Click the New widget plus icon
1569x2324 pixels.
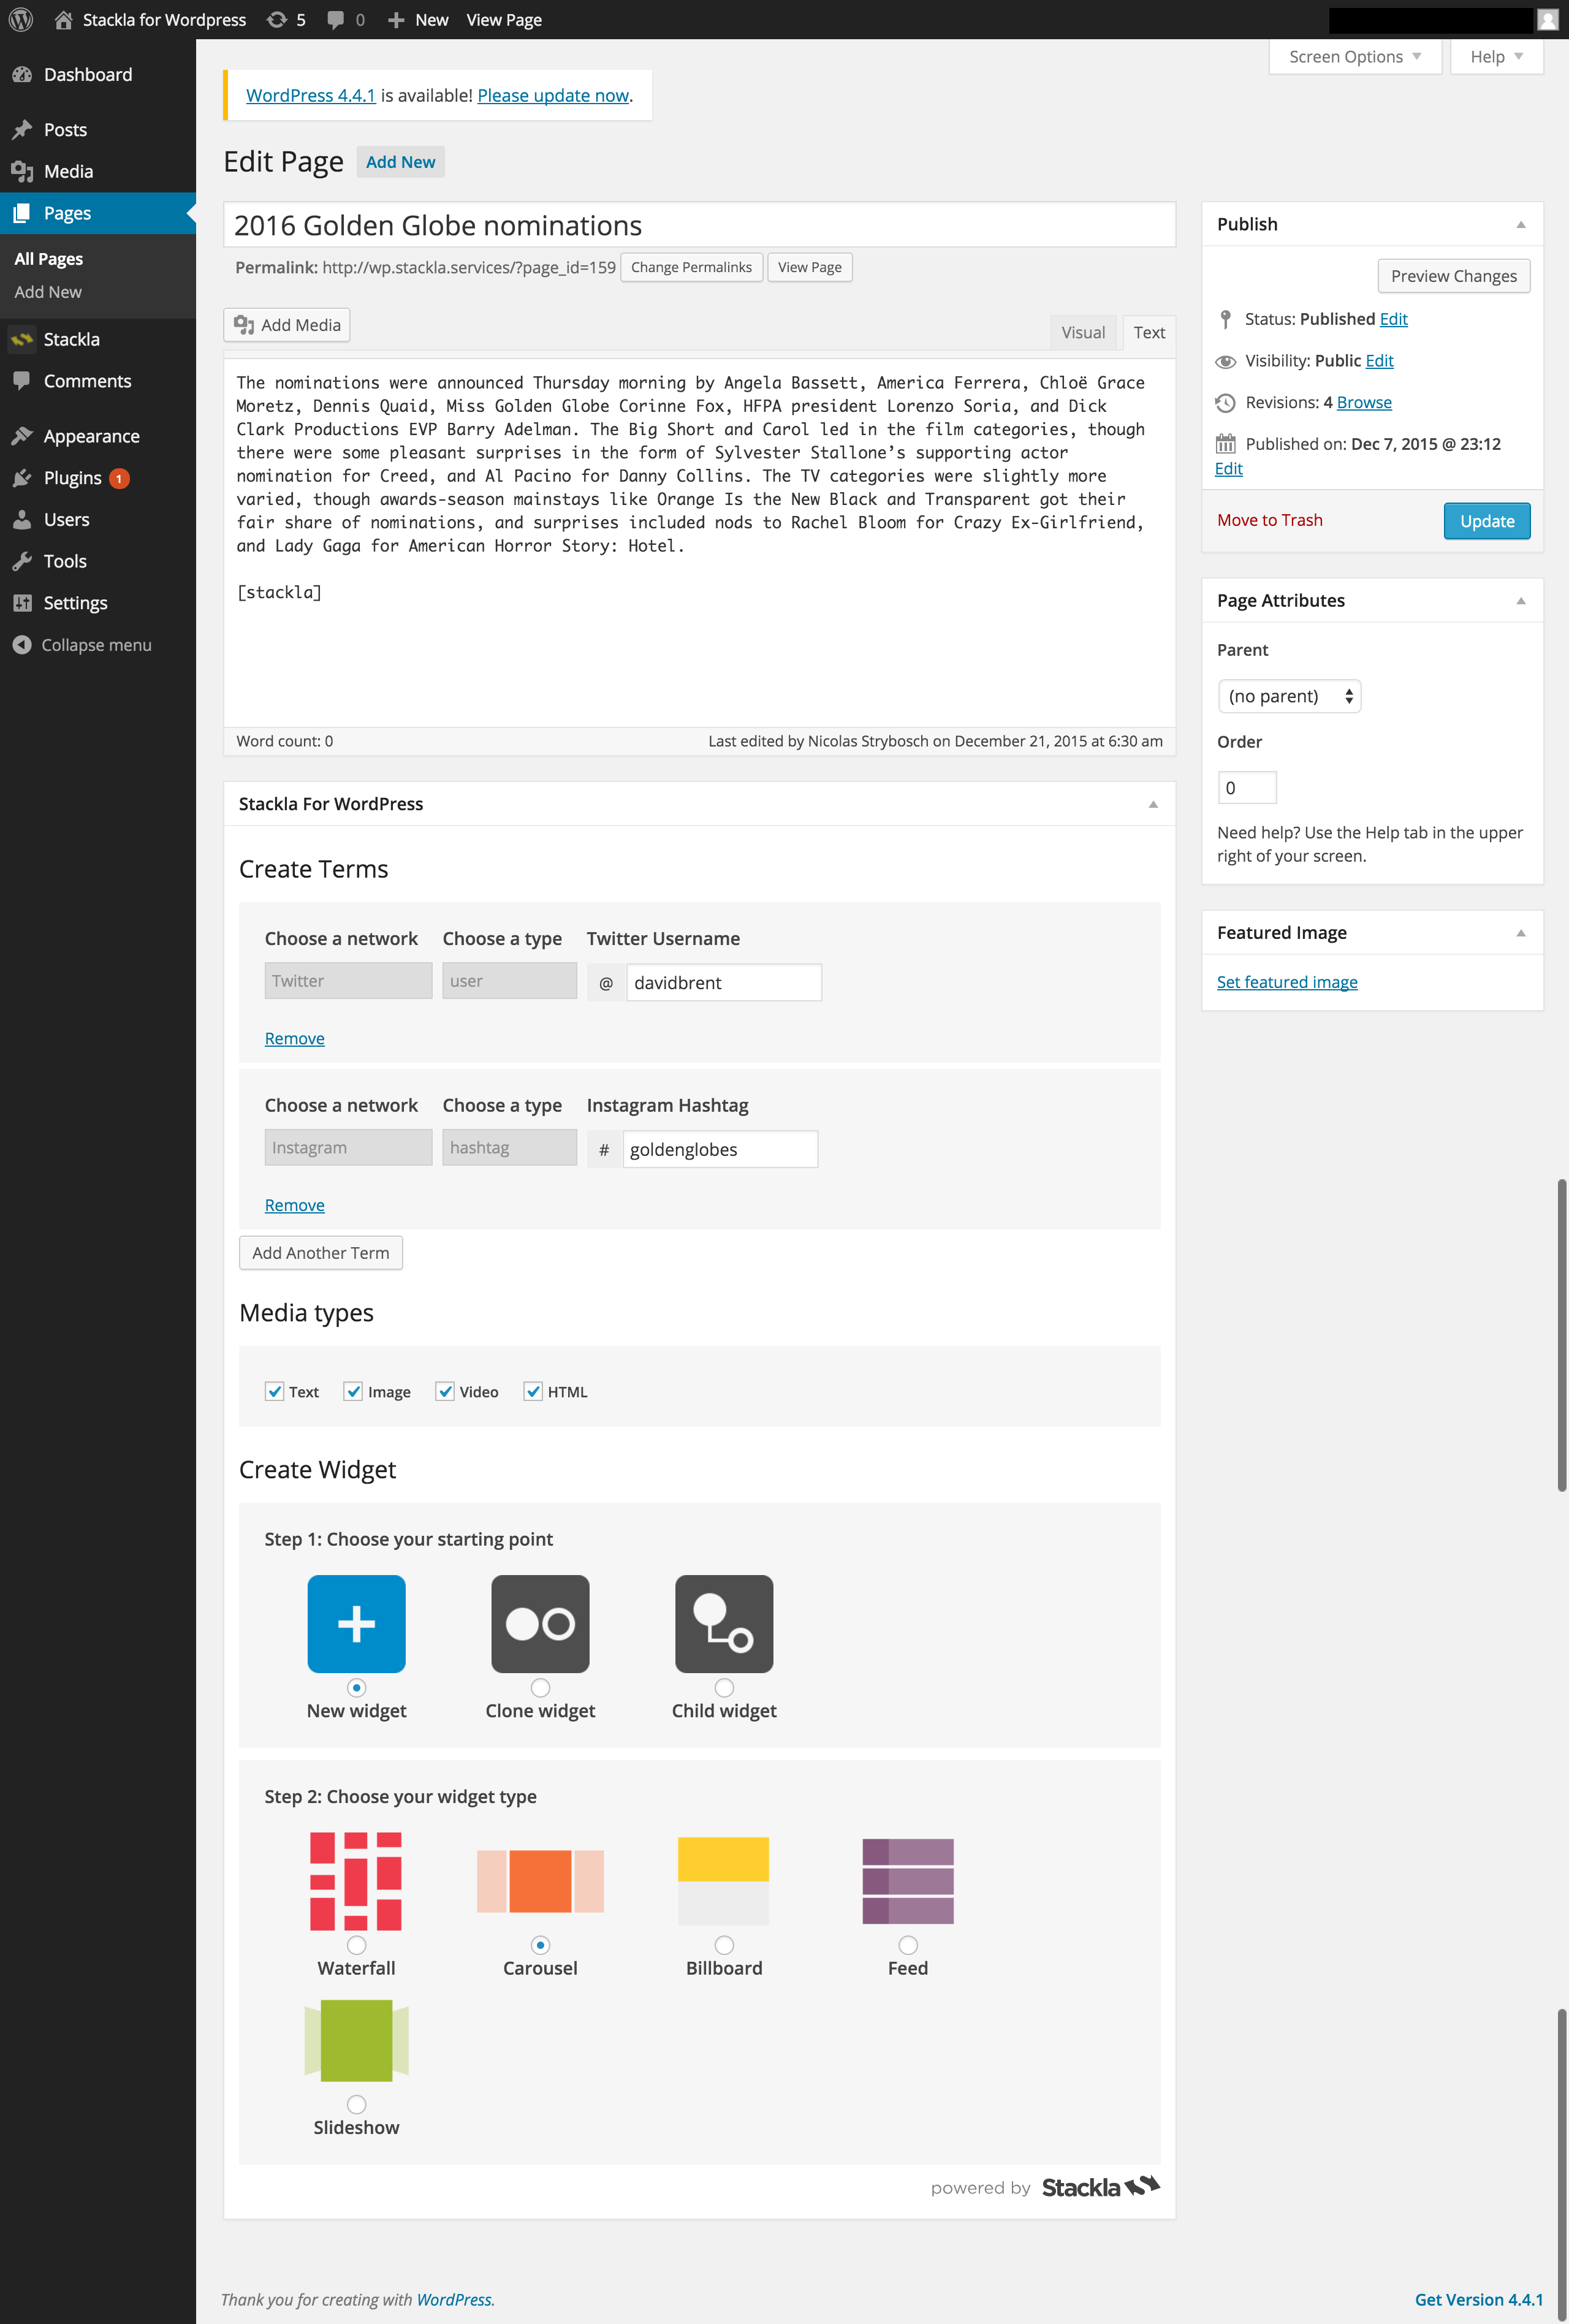coord(356,1623)
